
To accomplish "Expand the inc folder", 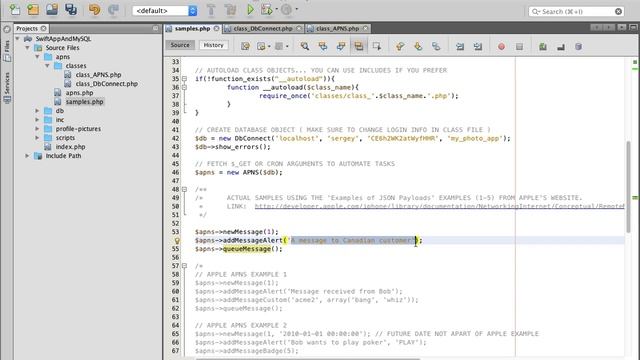I will pos(38,120).
